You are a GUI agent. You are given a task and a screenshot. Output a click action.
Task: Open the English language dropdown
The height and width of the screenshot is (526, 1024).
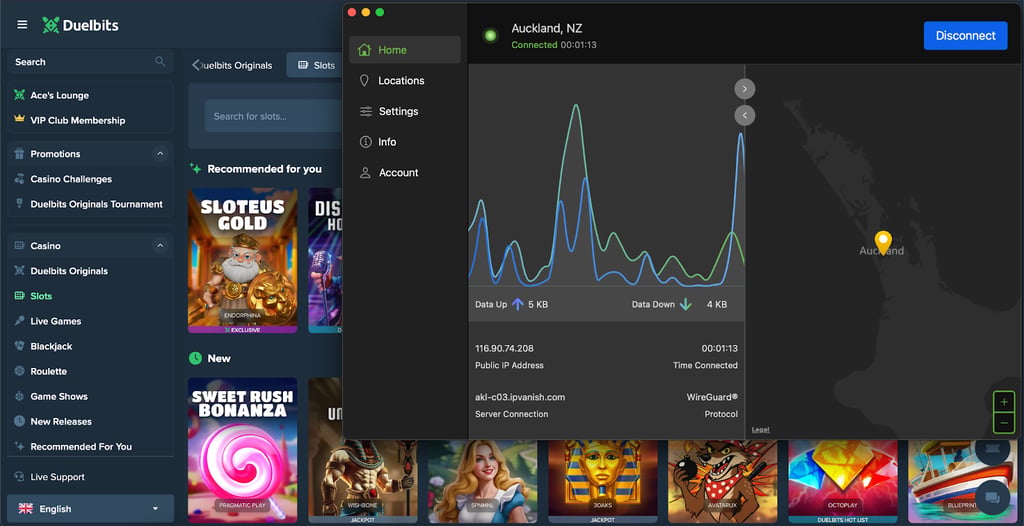pos(90,508)
